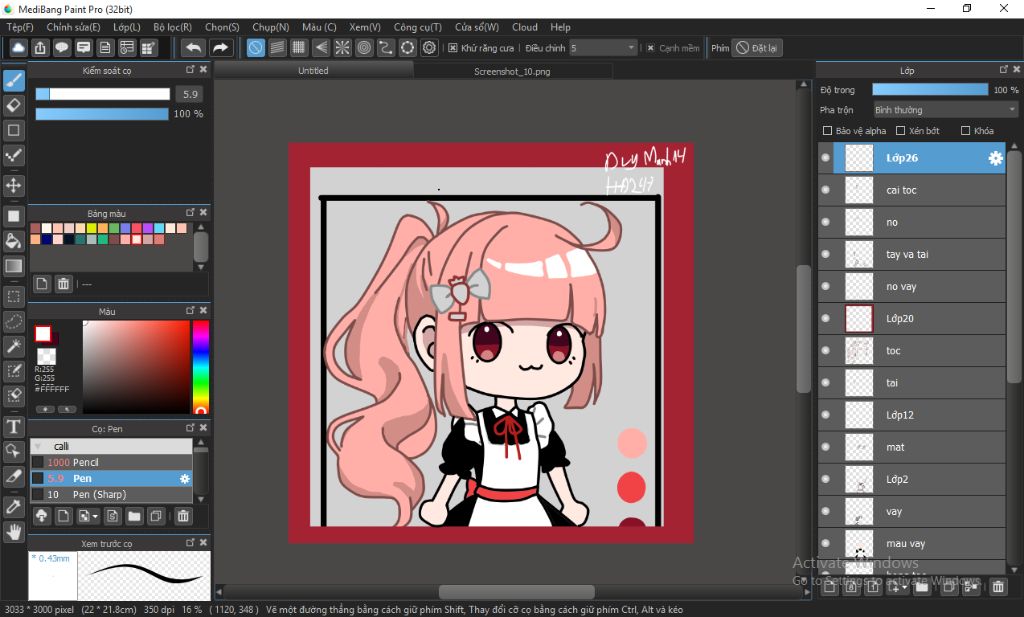Select the Brush tool in left toolbar
The height and width of the screenshot is (617, 1024).
pos(14,80)
